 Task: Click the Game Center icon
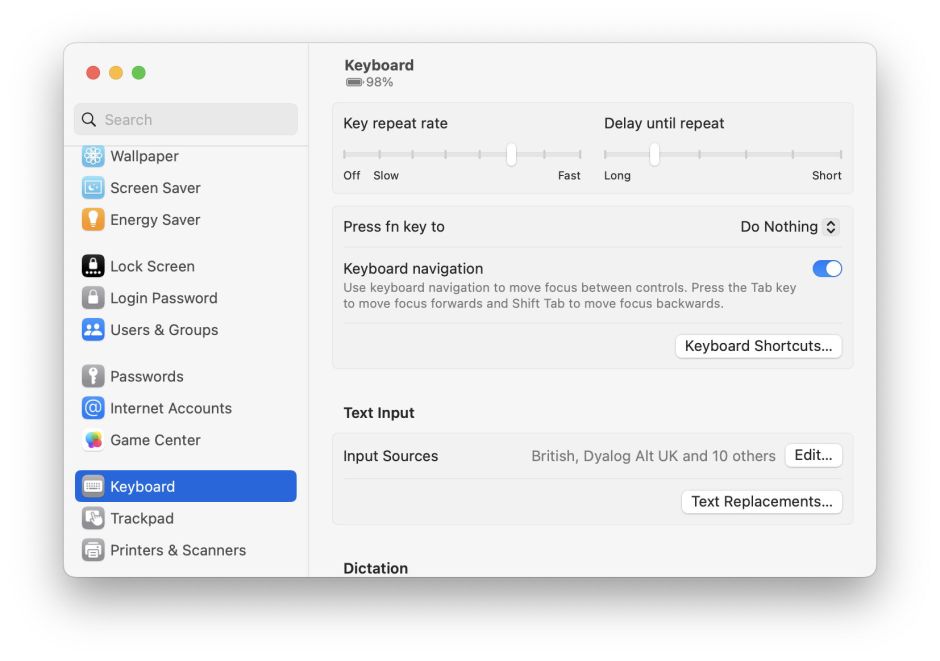coord(93,440)
